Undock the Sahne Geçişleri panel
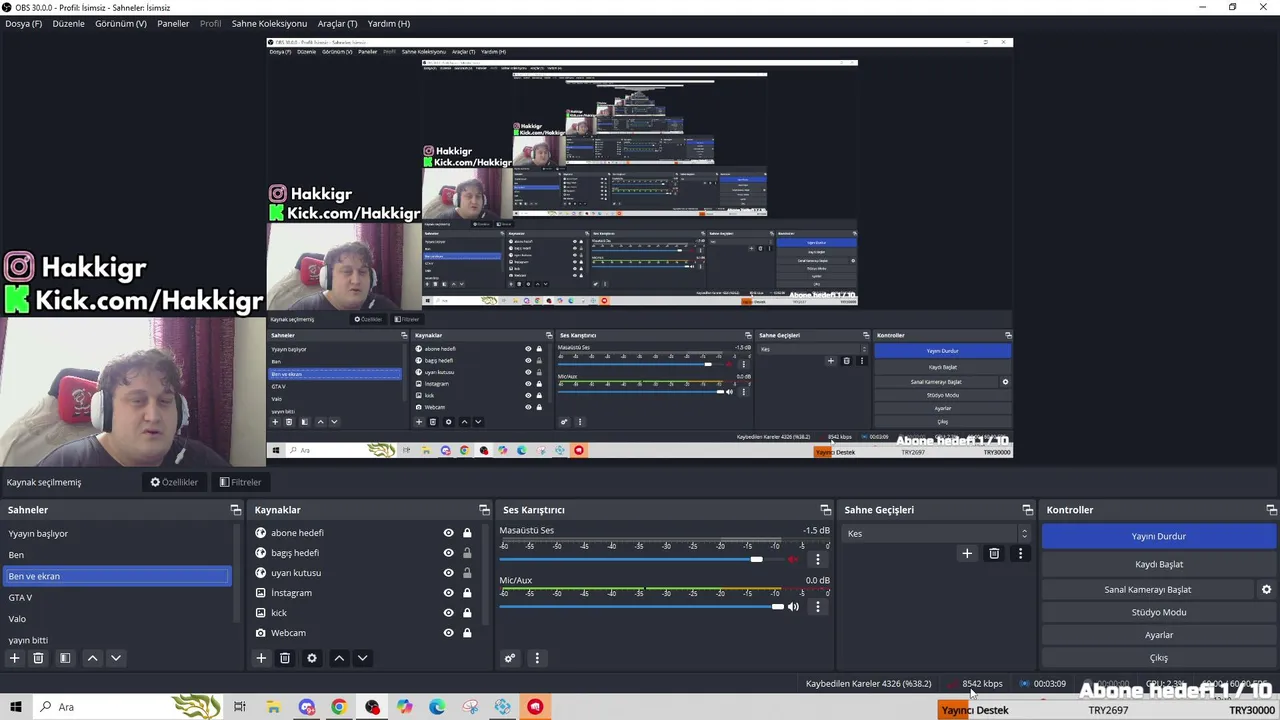The height and width of the screenshot is (720, 1280). coord(1027,510)
